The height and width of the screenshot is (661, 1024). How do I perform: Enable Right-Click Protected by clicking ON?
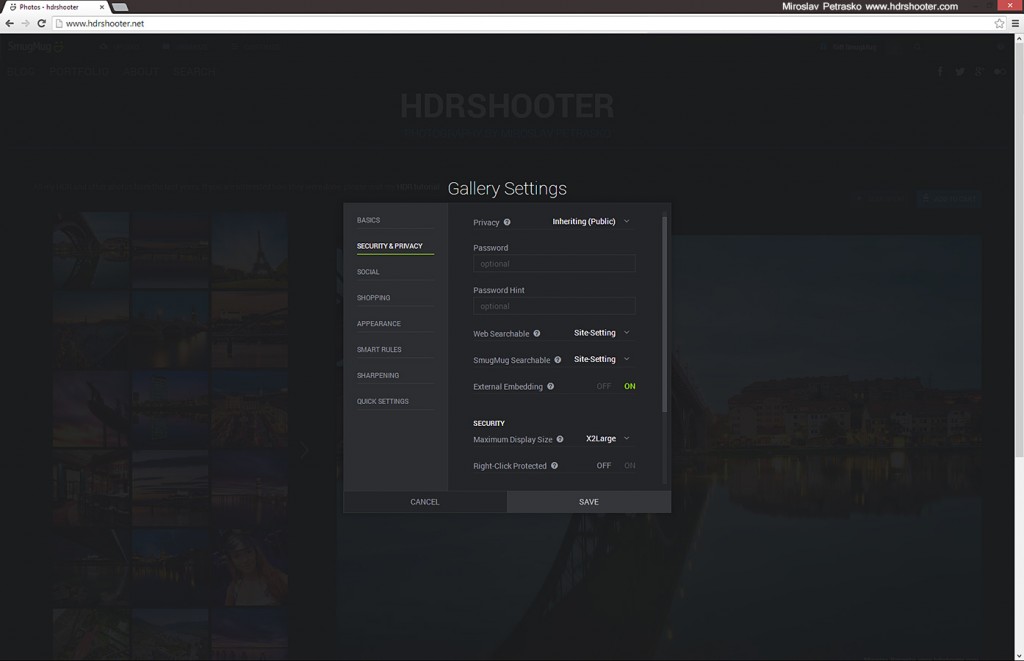pos(630,466)
